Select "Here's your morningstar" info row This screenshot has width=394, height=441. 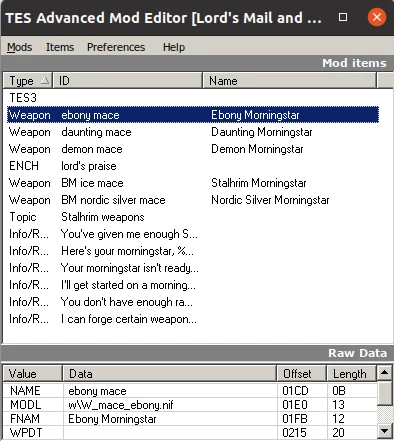point(193,251)
